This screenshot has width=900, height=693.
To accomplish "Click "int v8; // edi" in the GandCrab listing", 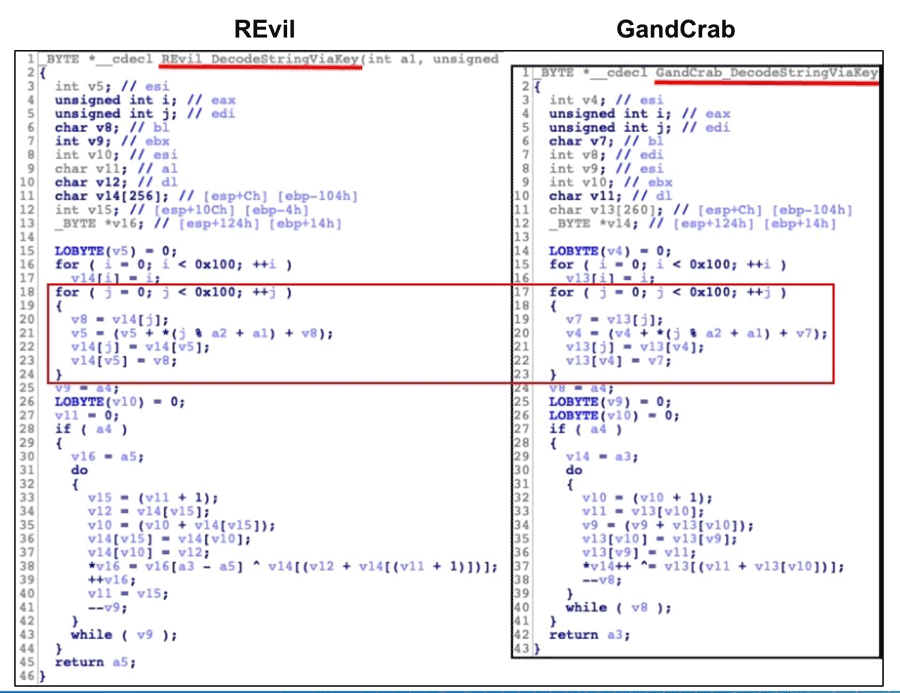I will 606,155.
